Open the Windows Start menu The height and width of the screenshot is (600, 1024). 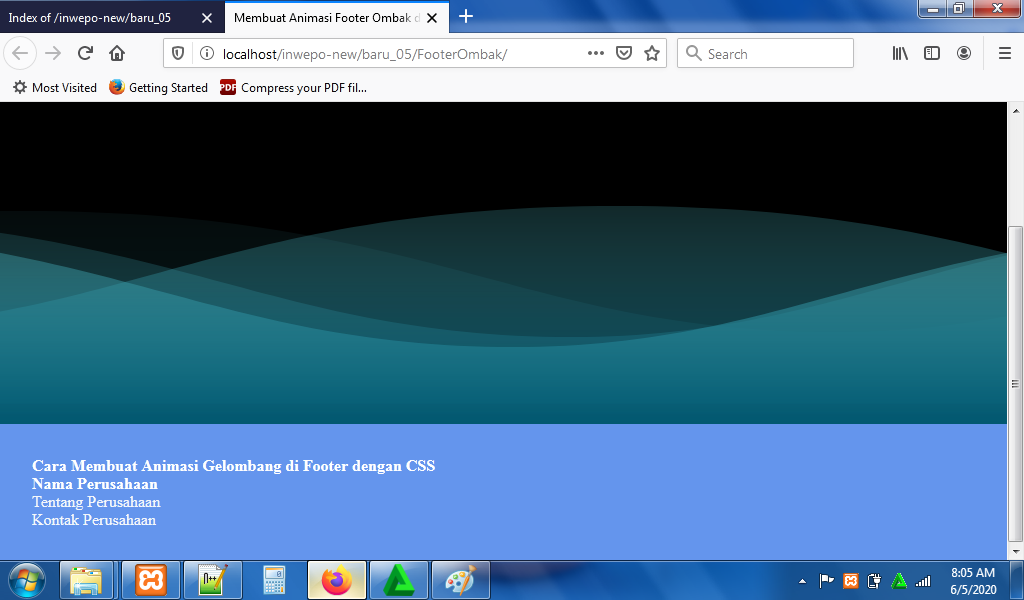[x=27, y=580]
